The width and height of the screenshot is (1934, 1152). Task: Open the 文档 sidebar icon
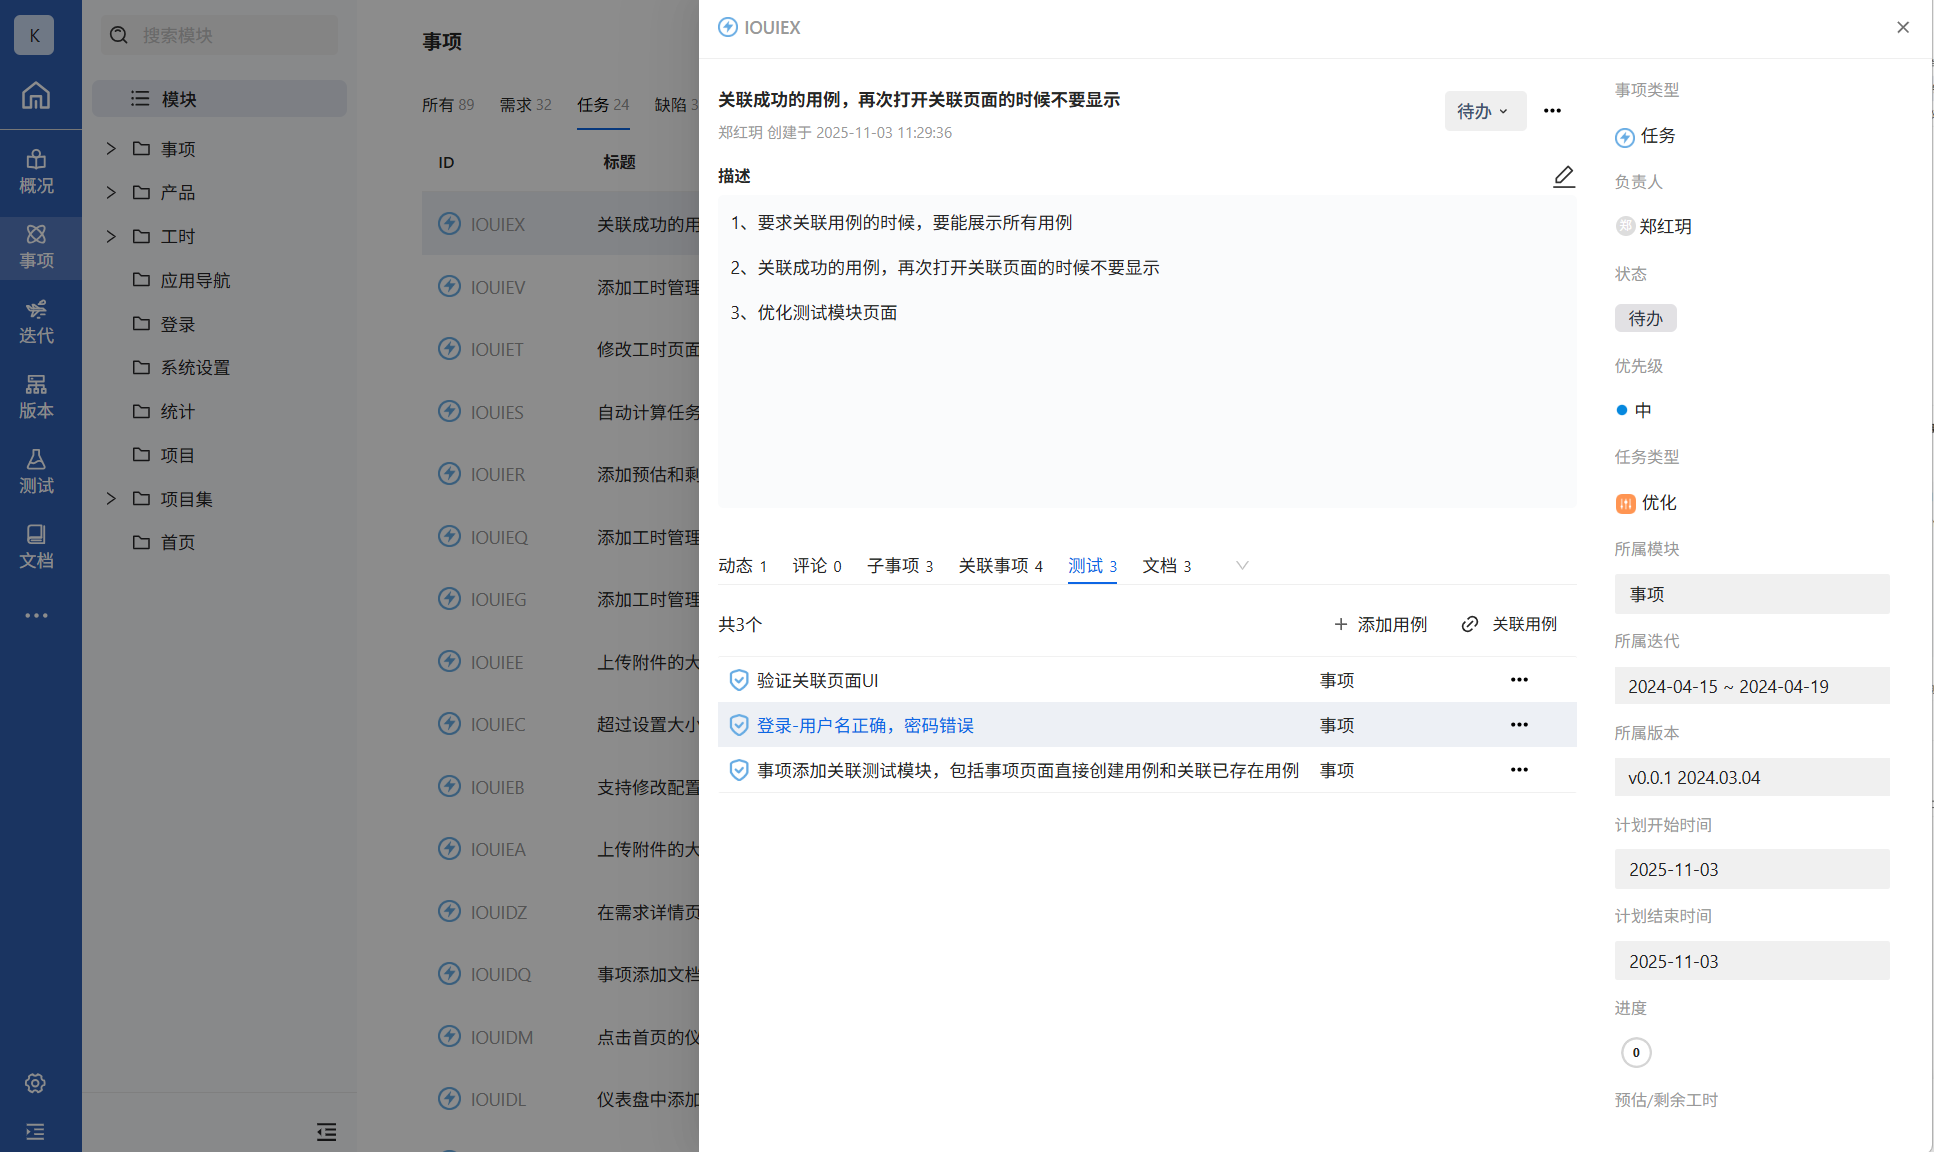(36, 546)
